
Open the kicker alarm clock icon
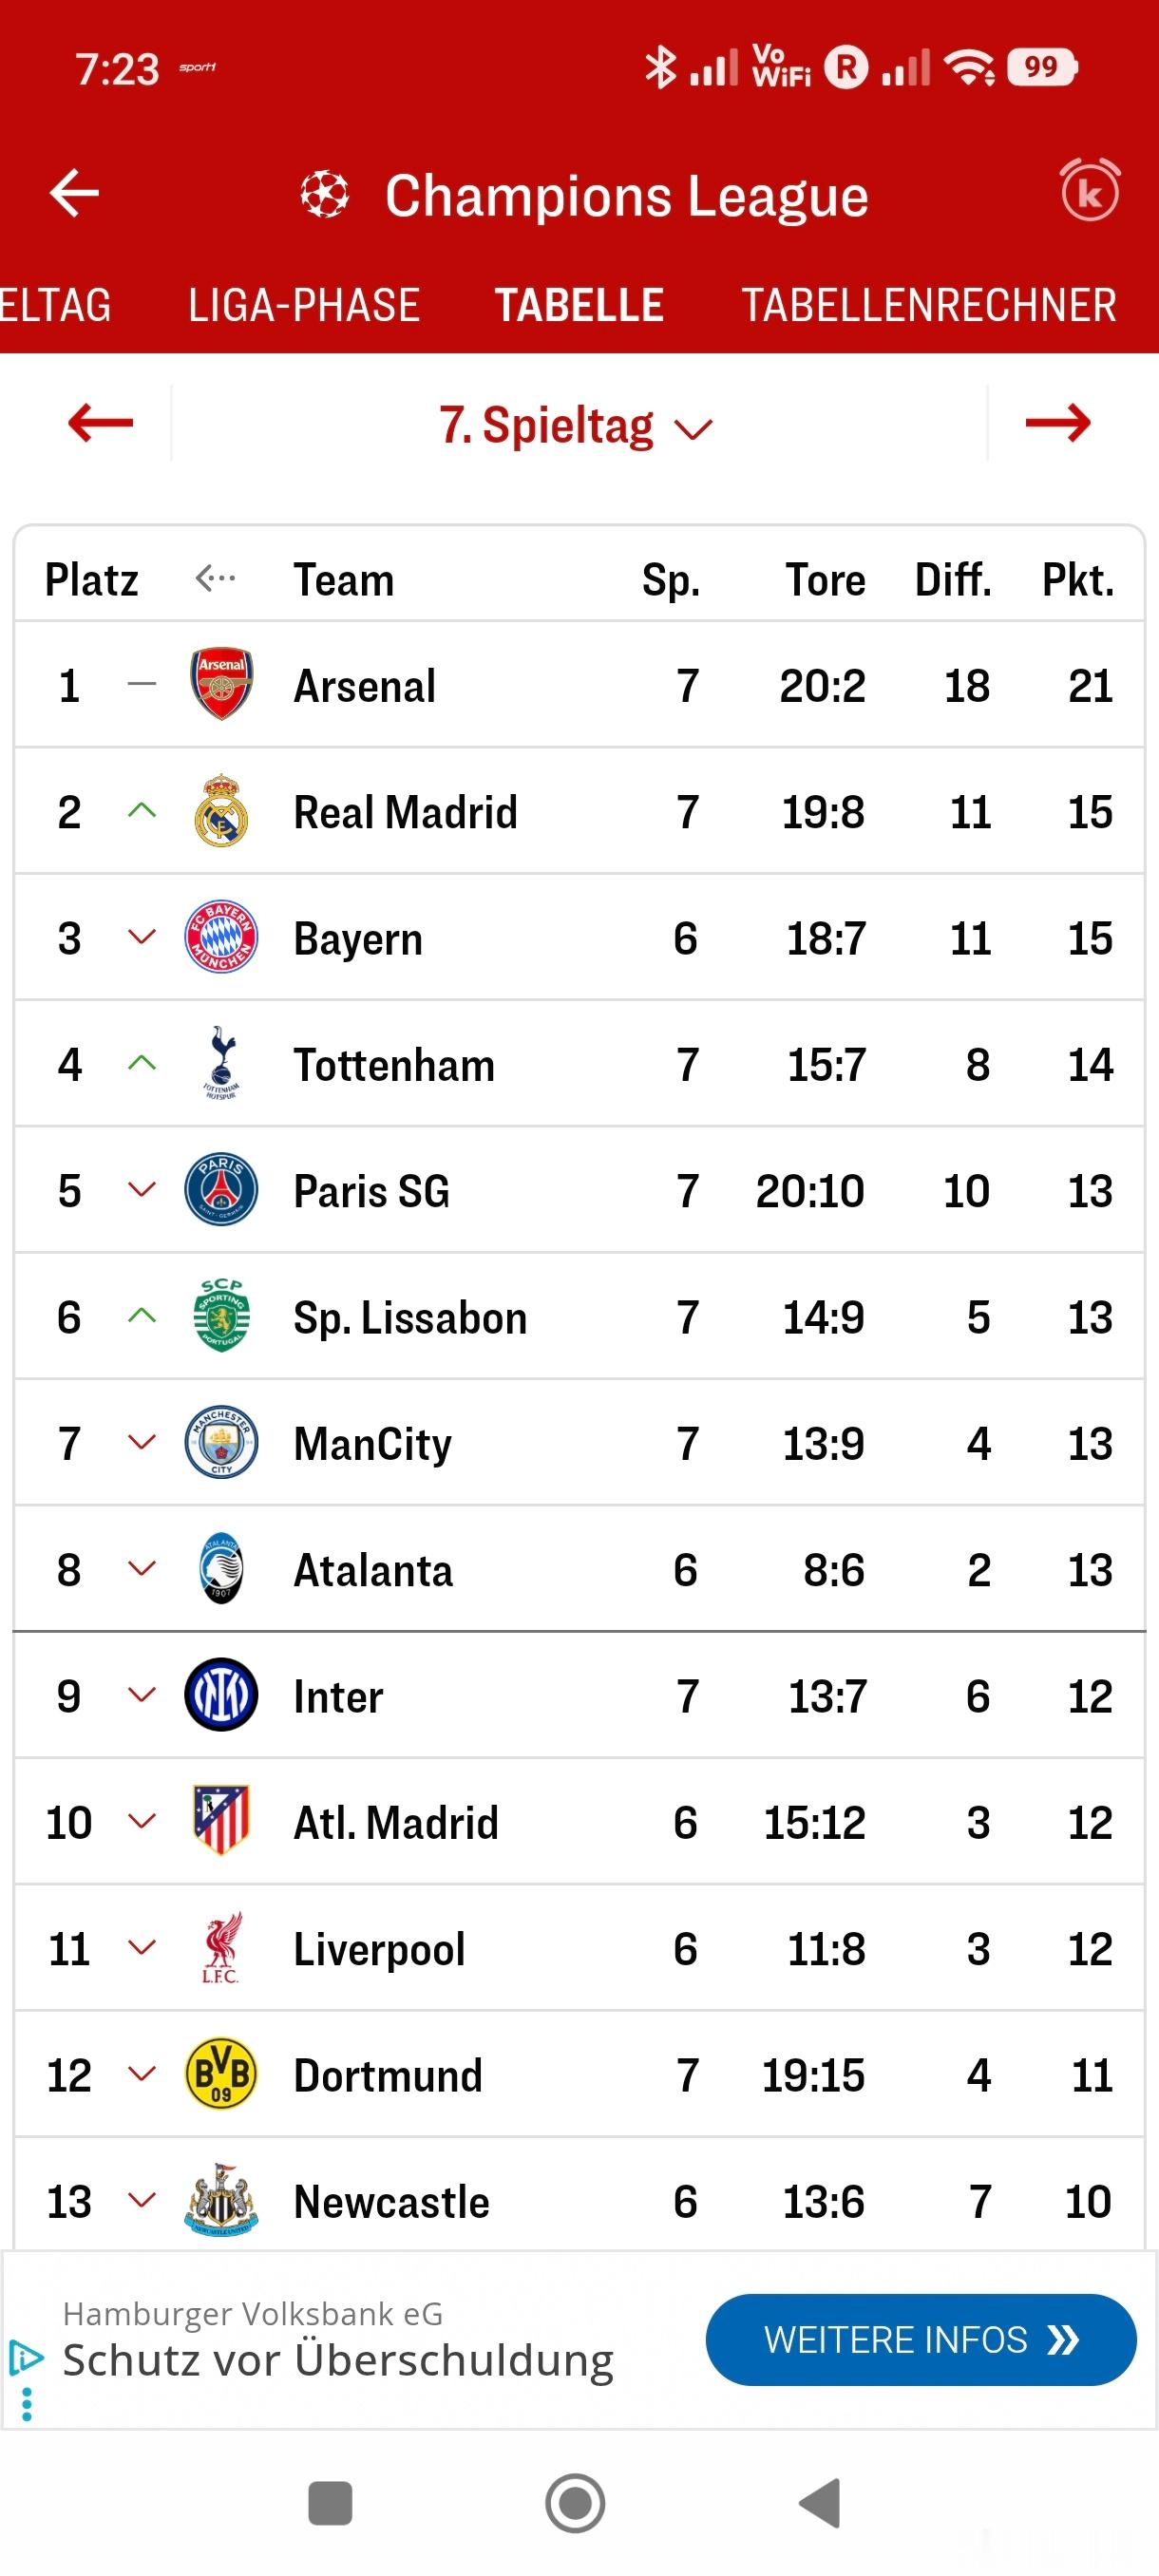[x=1090, y=190]
